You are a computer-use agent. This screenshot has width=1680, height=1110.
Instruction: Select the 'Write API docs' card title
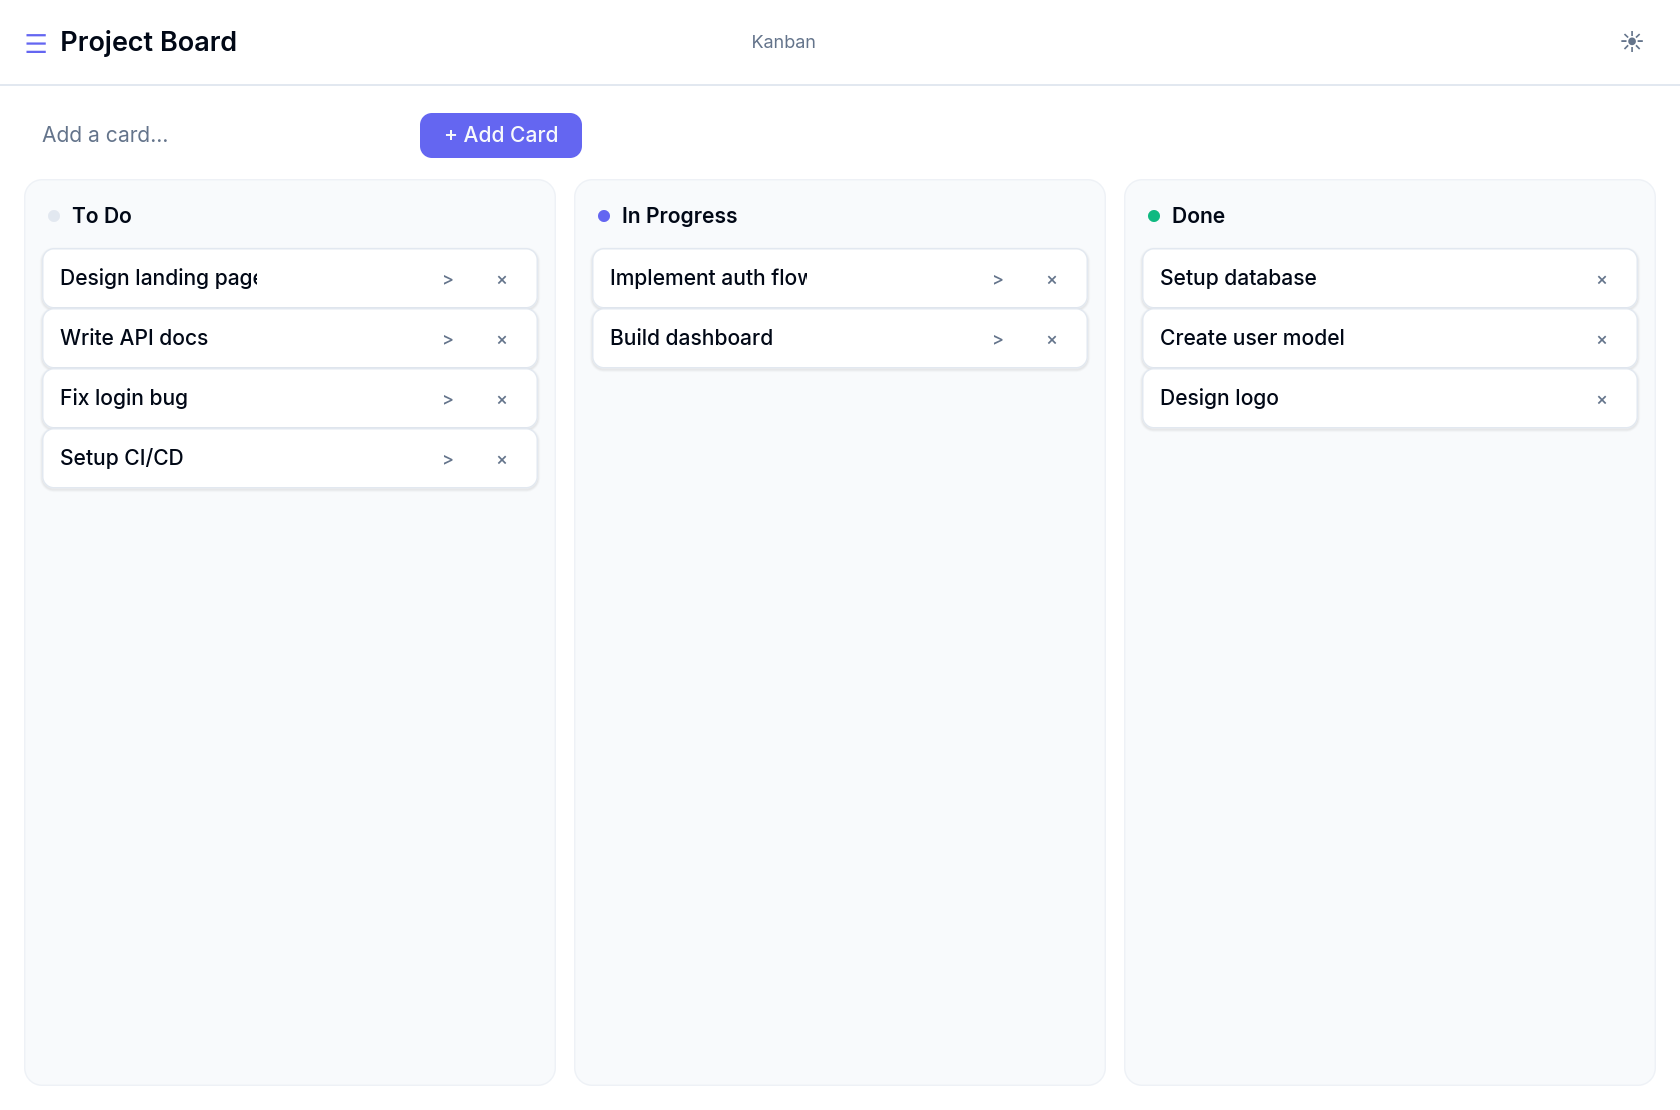point(134,338)
